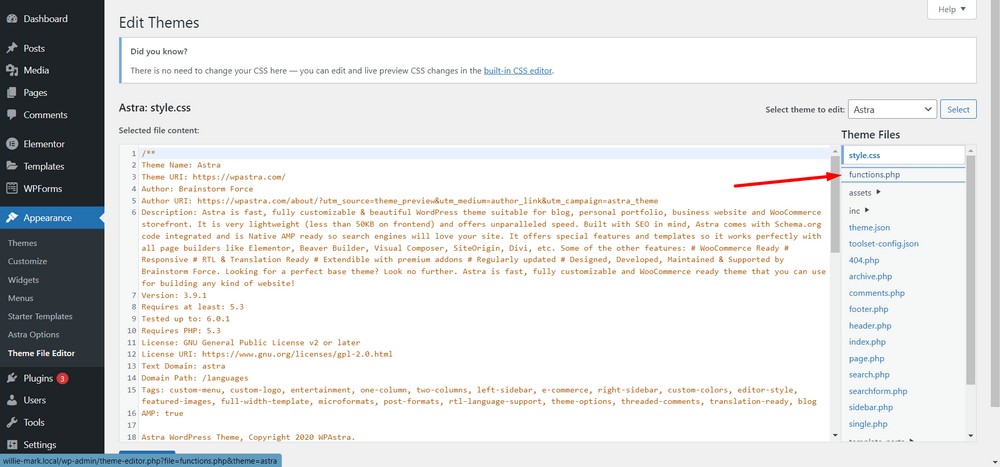This screenshot has height=467, width=1000.
Task: Click the Media library icon
Action: point(11,71)
